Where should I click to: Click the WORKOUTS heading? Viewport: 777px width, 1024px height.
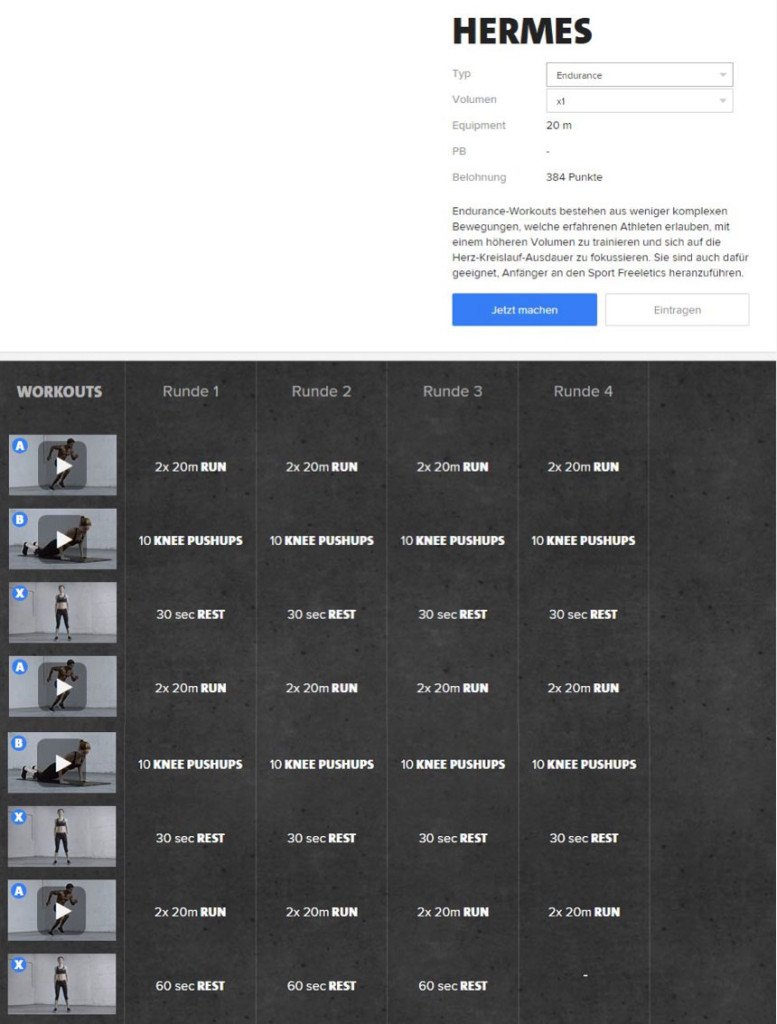point(59,392)
